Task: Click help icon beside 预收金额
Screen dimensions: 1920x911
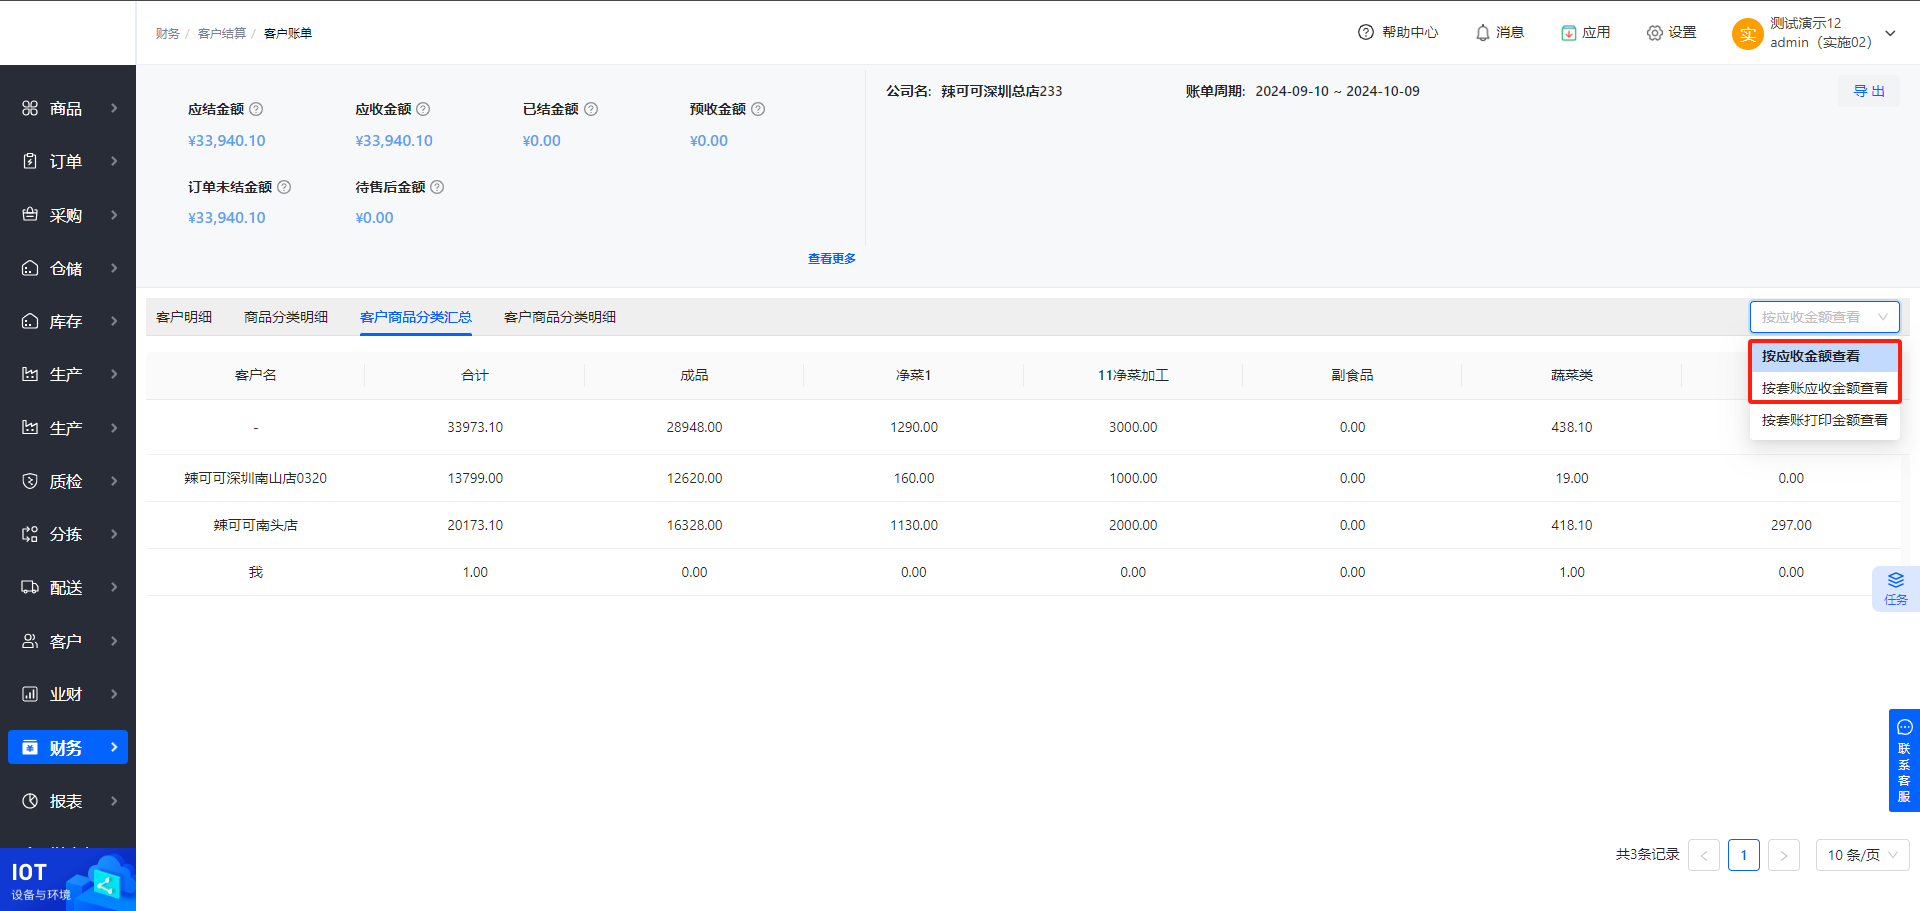Action: coord(758,109)
